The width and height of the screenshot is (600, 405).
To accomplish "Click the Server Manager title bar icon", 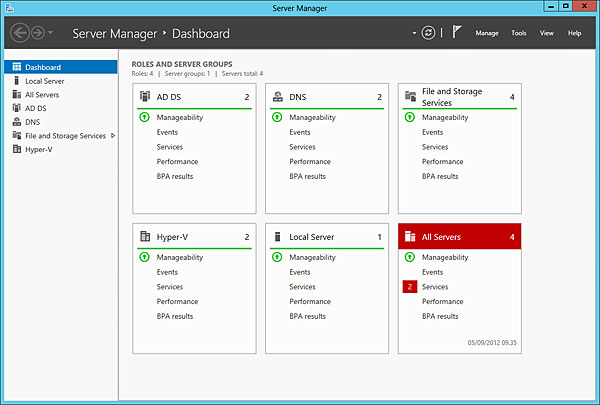I will point(10,8).
